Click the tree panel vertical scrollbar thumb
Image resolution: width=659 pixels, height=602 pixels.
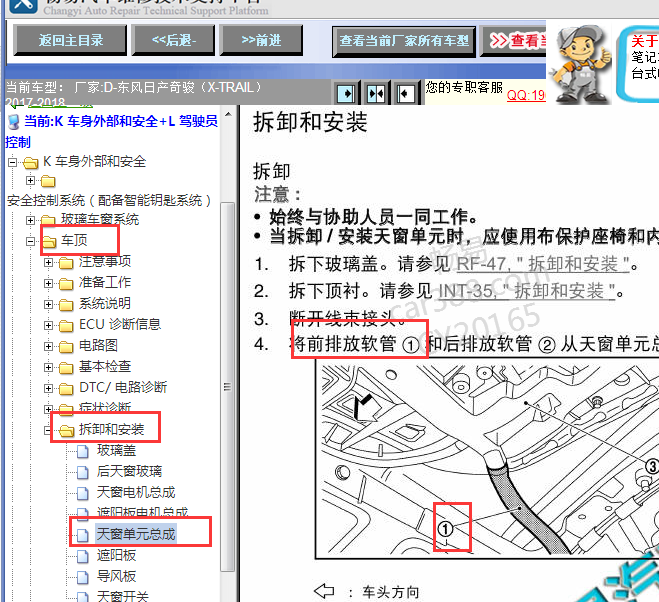coord(228,387)
